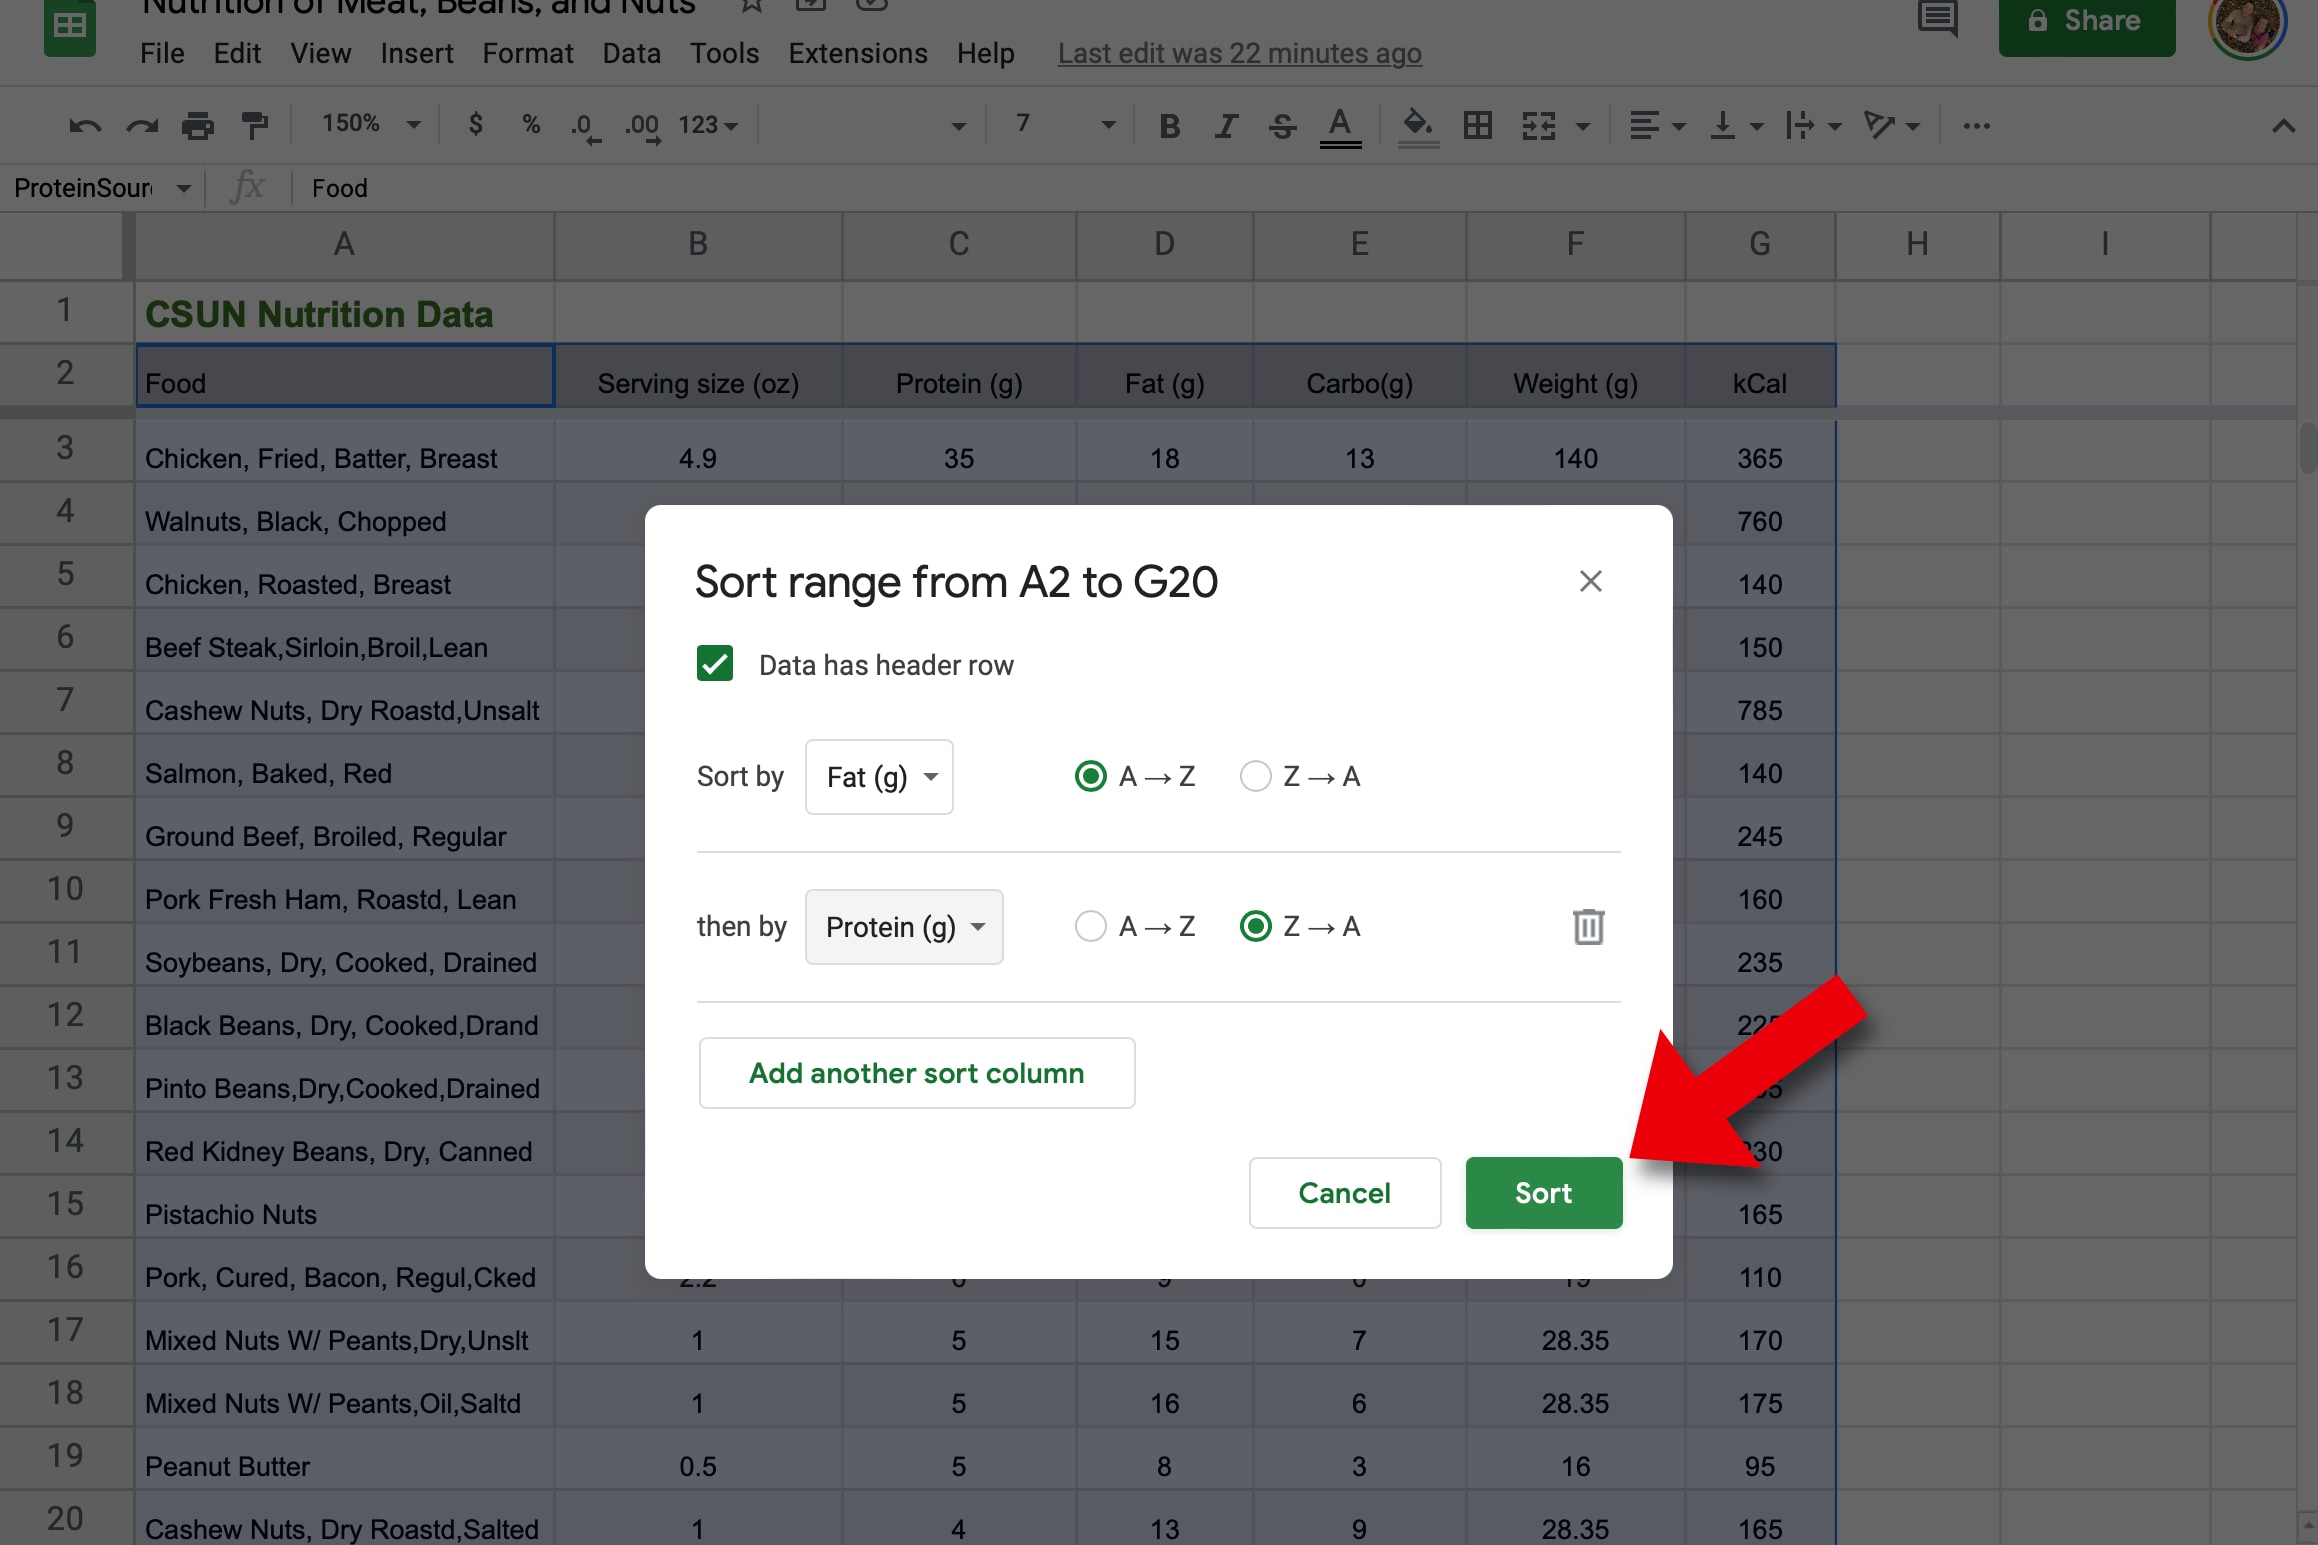
Task: Open Last edit was 22 minutes ago link
Action: tap(1239, 53)
